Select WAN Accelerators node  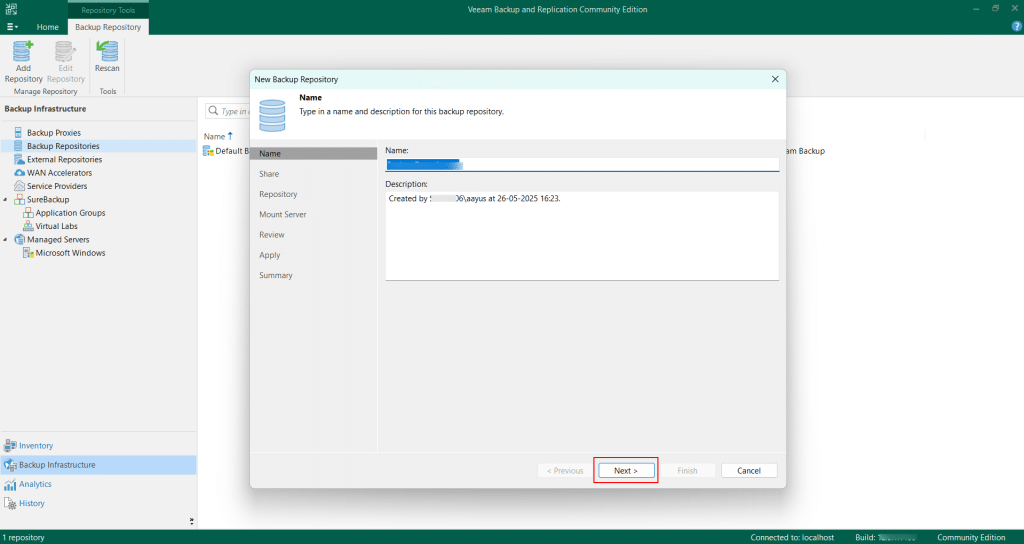pyautogui.click(x=59, y=173)
